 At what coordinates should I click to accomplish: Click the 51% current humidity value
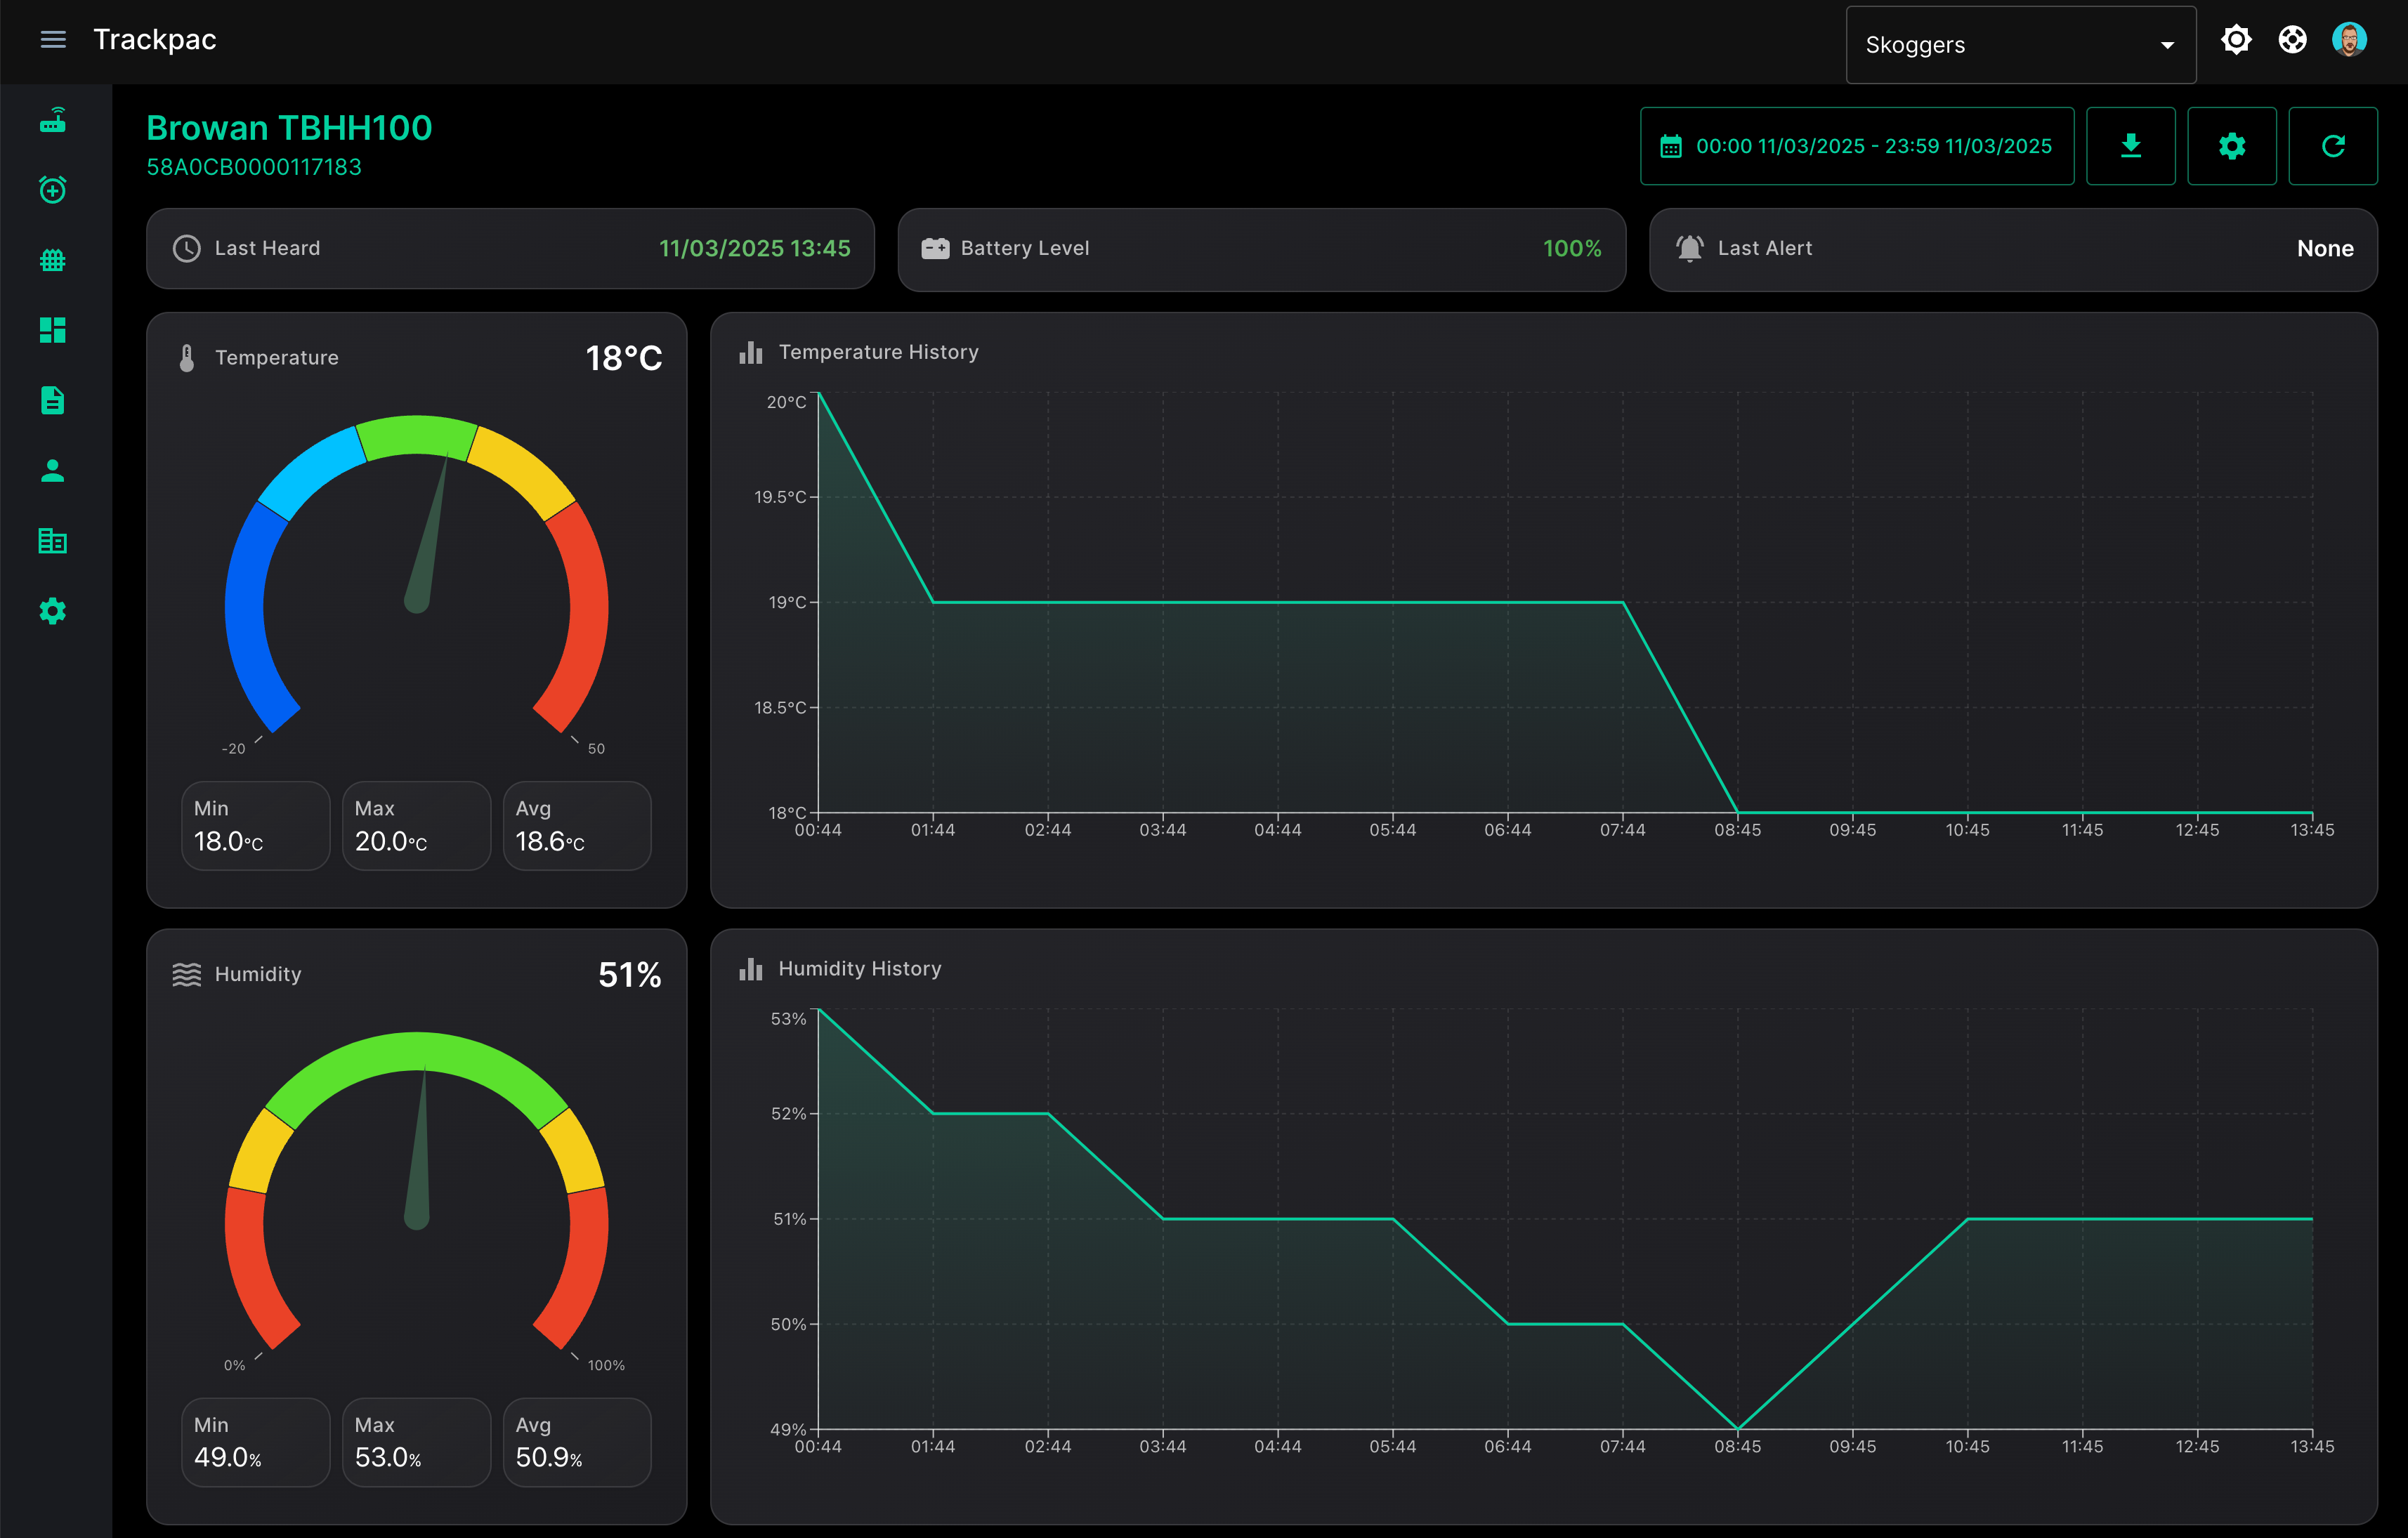click(630, 975)
